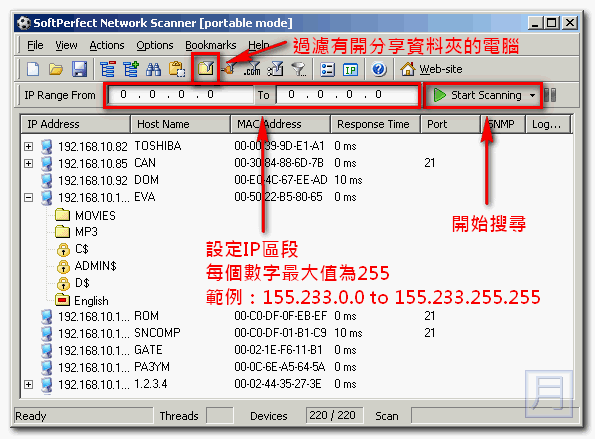Click the computer icon for ROM
Viewport: 595px width, 439px height.
[x=47, y=316]
